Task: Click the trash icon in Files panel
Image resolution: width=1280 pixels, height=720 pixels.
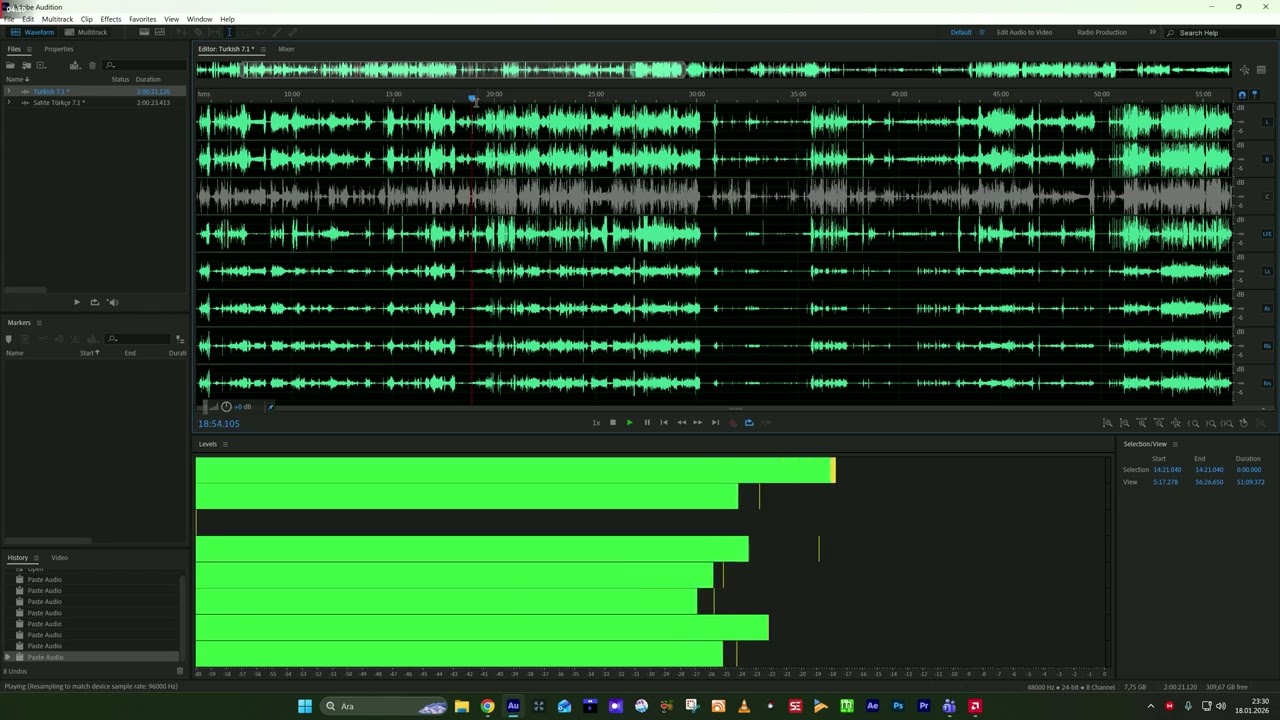Action: (x=92, y=66)
